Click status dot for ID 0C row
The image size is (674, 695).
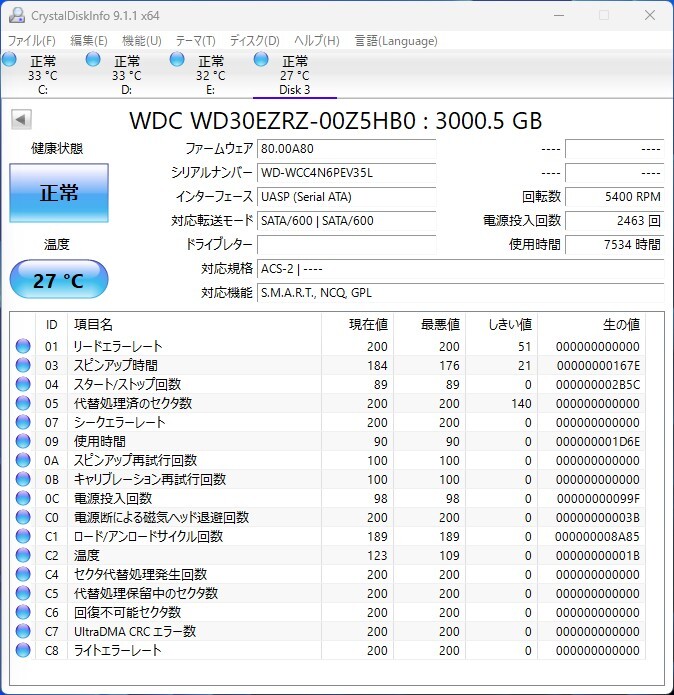tap(23, 499)
